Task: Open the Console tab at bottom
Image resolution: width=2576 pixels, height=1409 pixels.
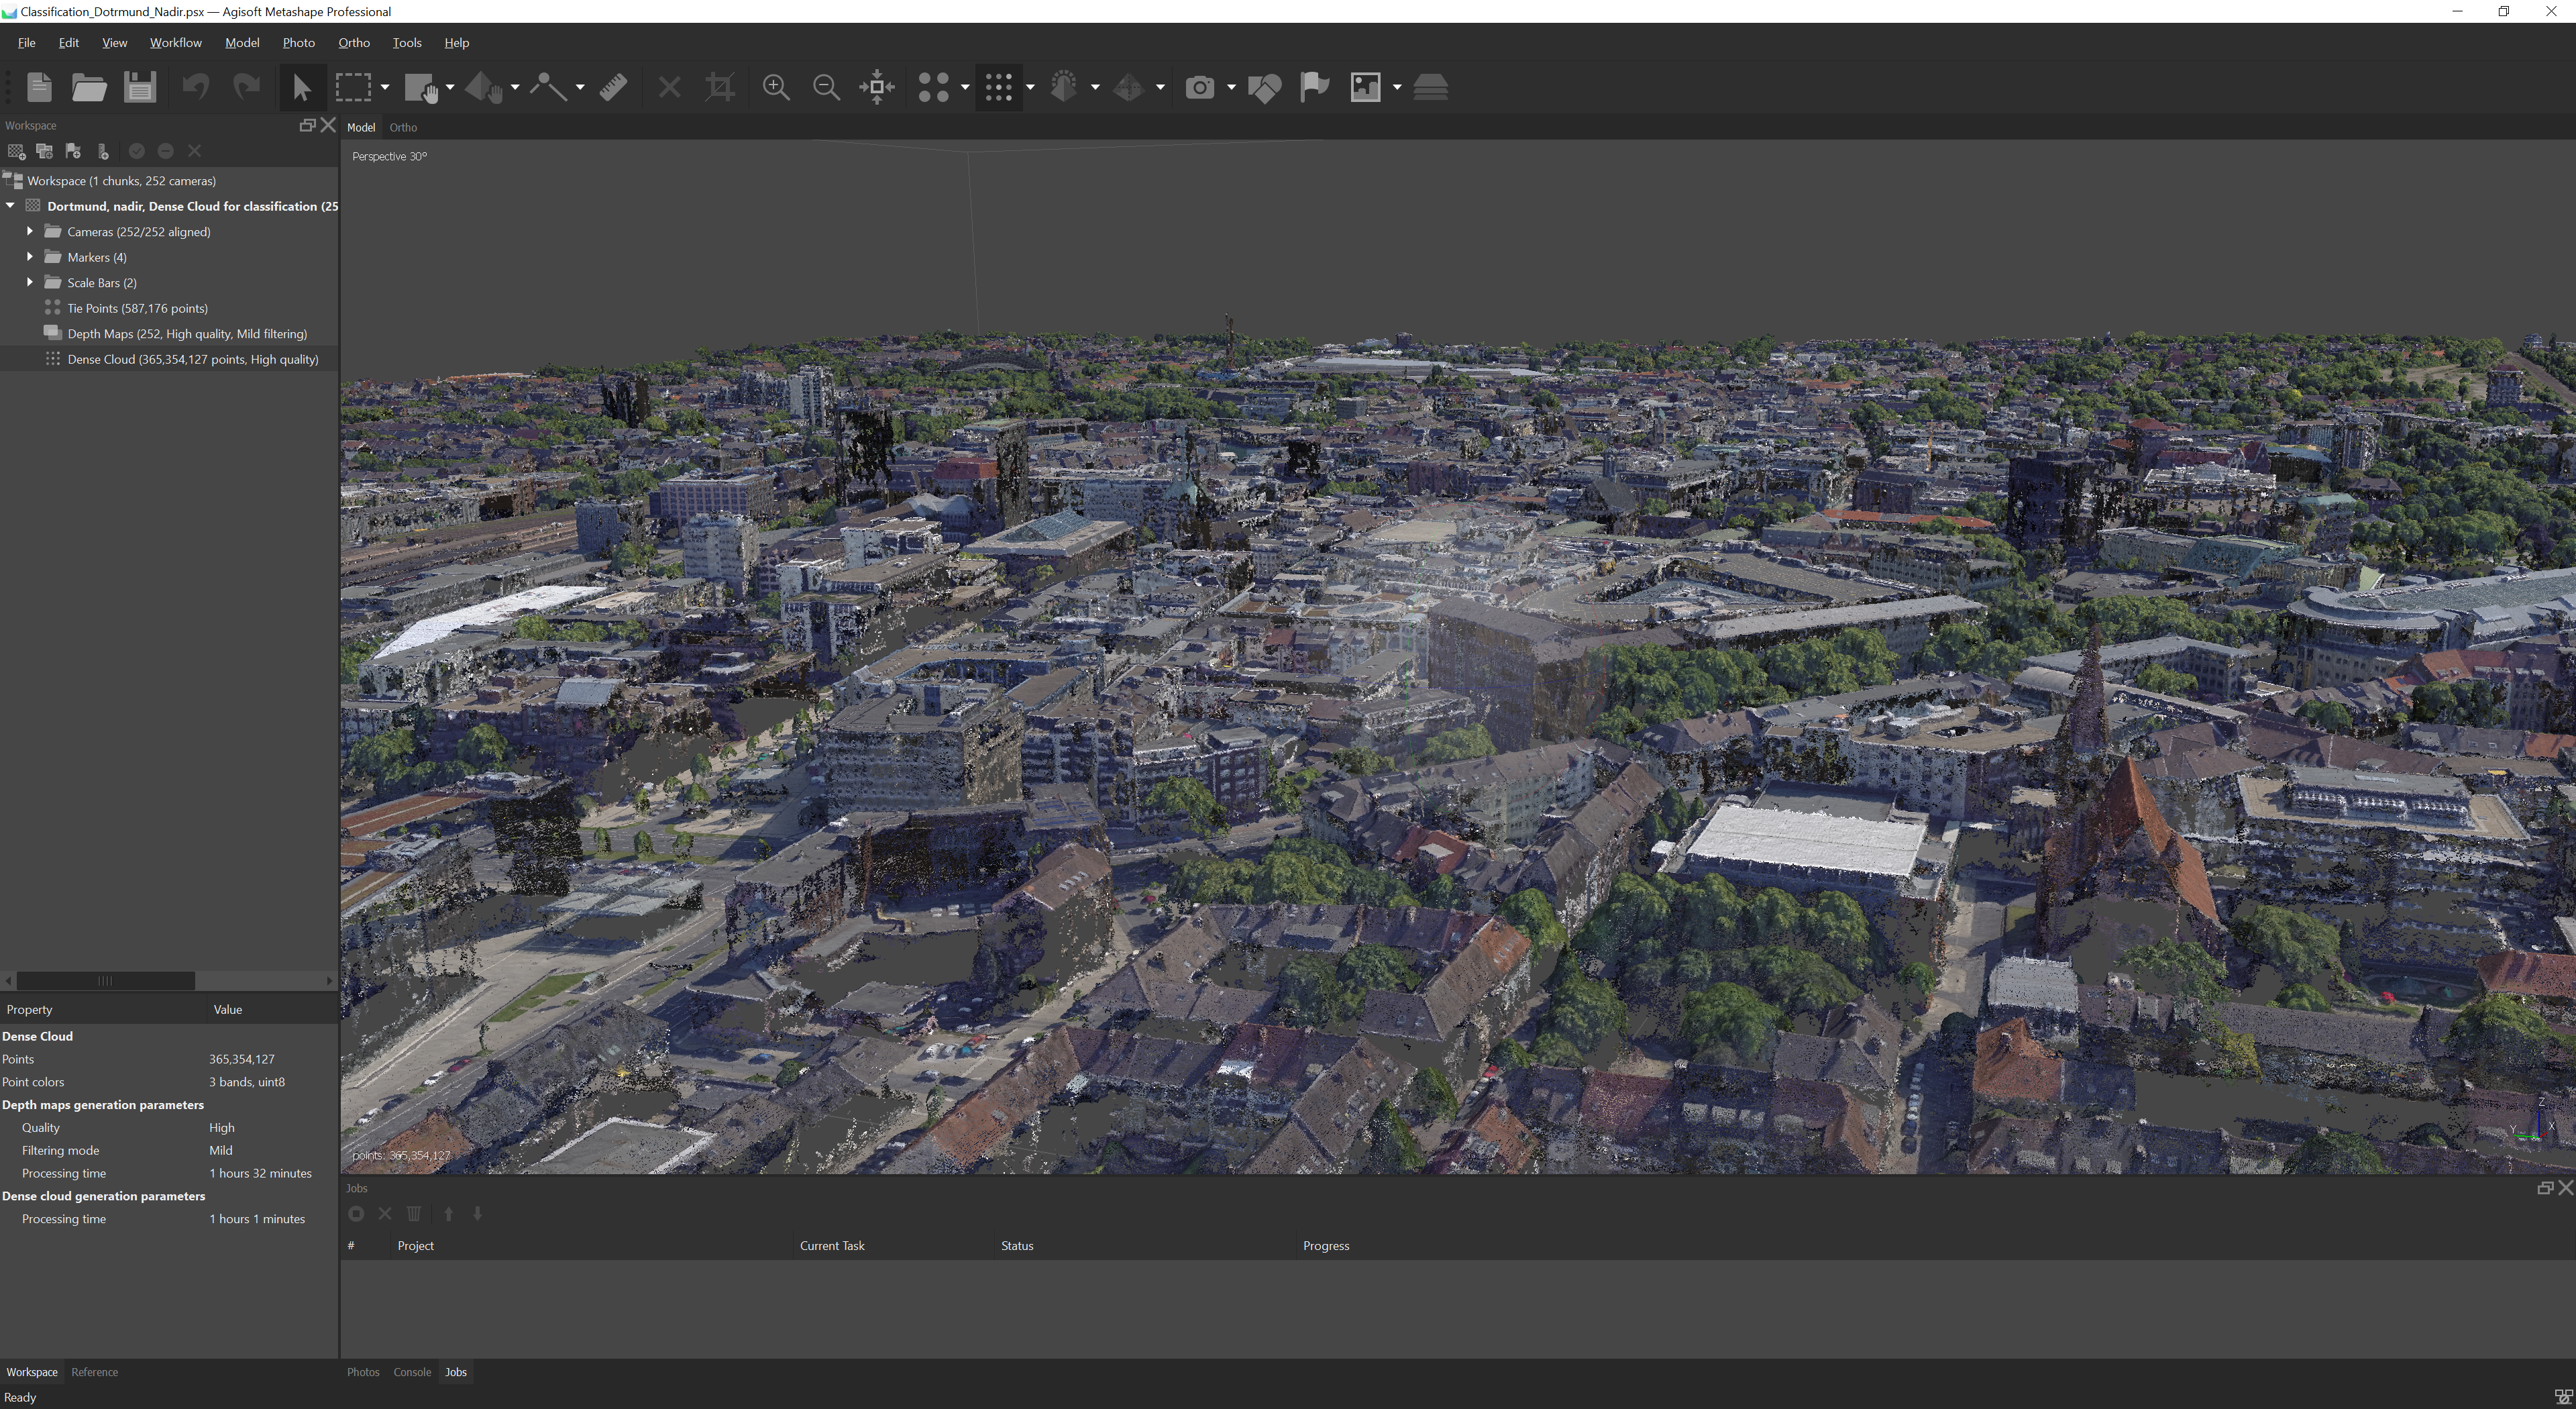Action: pyautogui.click(x=411, y=1372)
